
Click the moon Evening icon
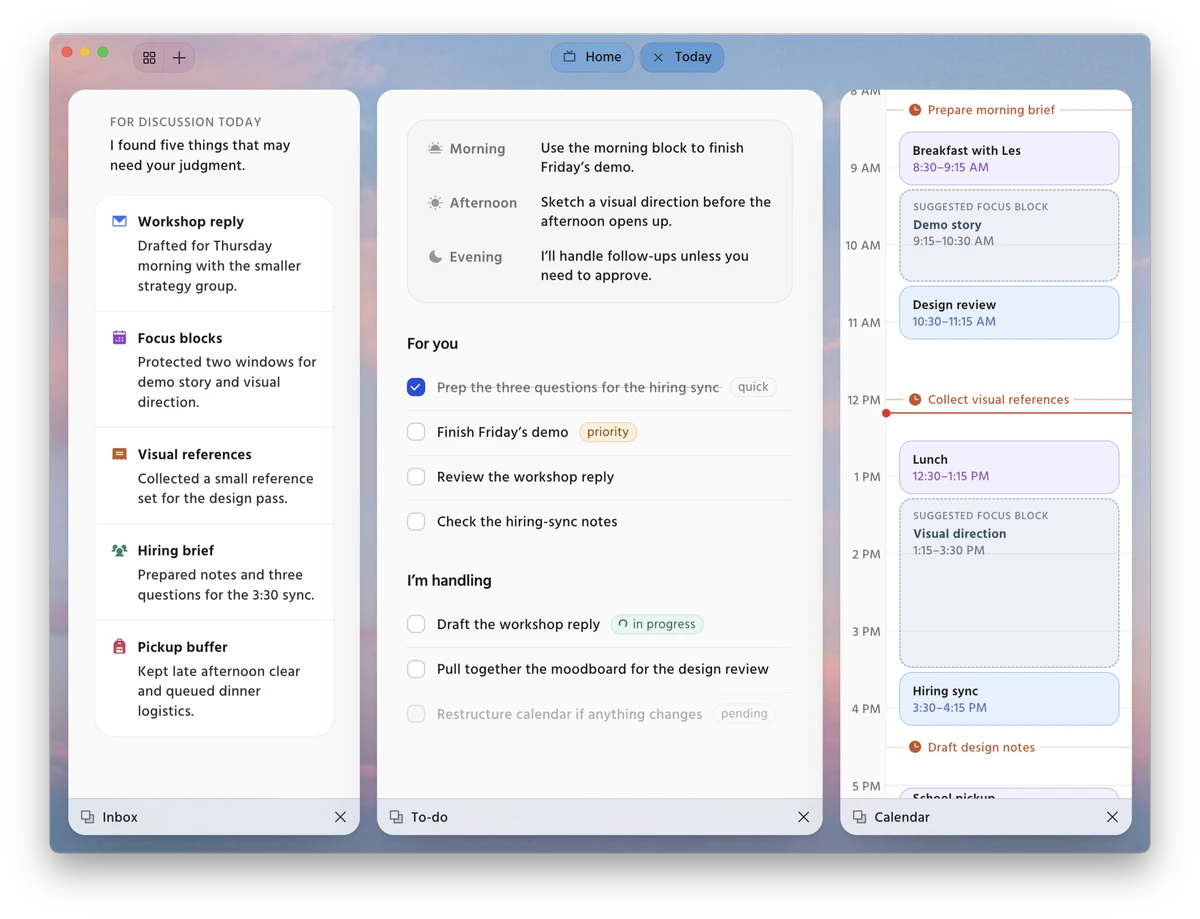[435, 257]
